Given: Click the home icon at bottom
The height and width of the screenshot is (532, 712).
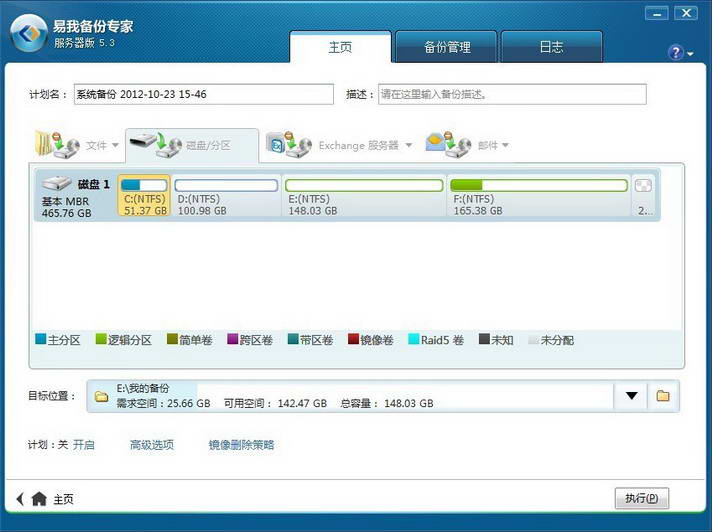Looking at the screenshot, I should 39,499.
